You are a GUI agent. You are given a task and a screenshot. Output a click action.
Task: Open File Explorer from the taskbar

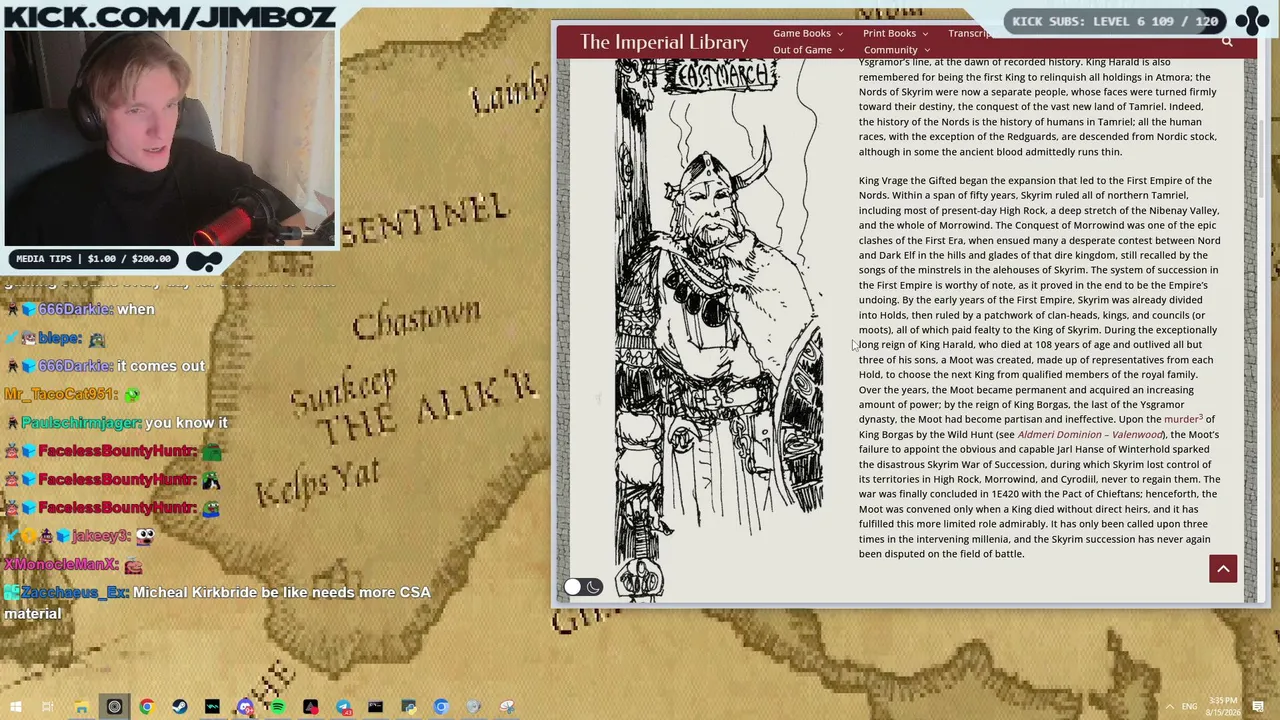81,707
